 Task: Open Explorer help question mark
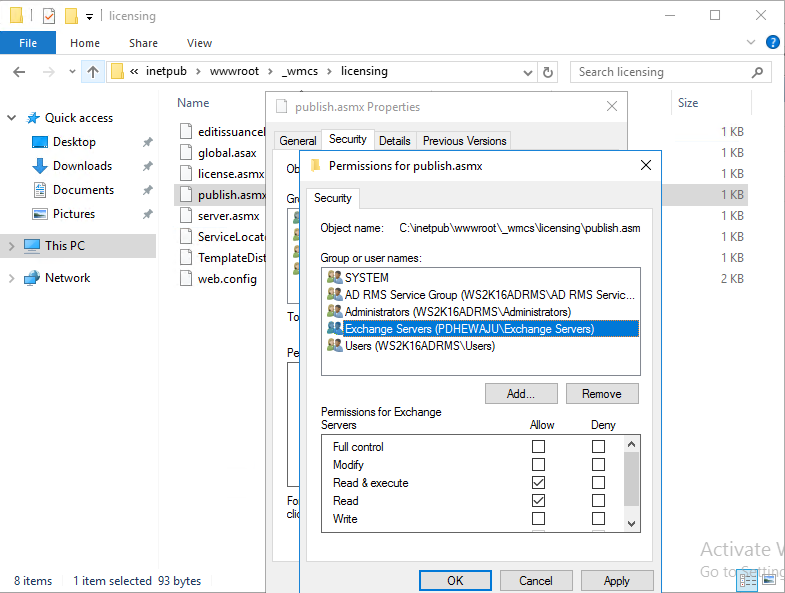(x=772, y=43)
